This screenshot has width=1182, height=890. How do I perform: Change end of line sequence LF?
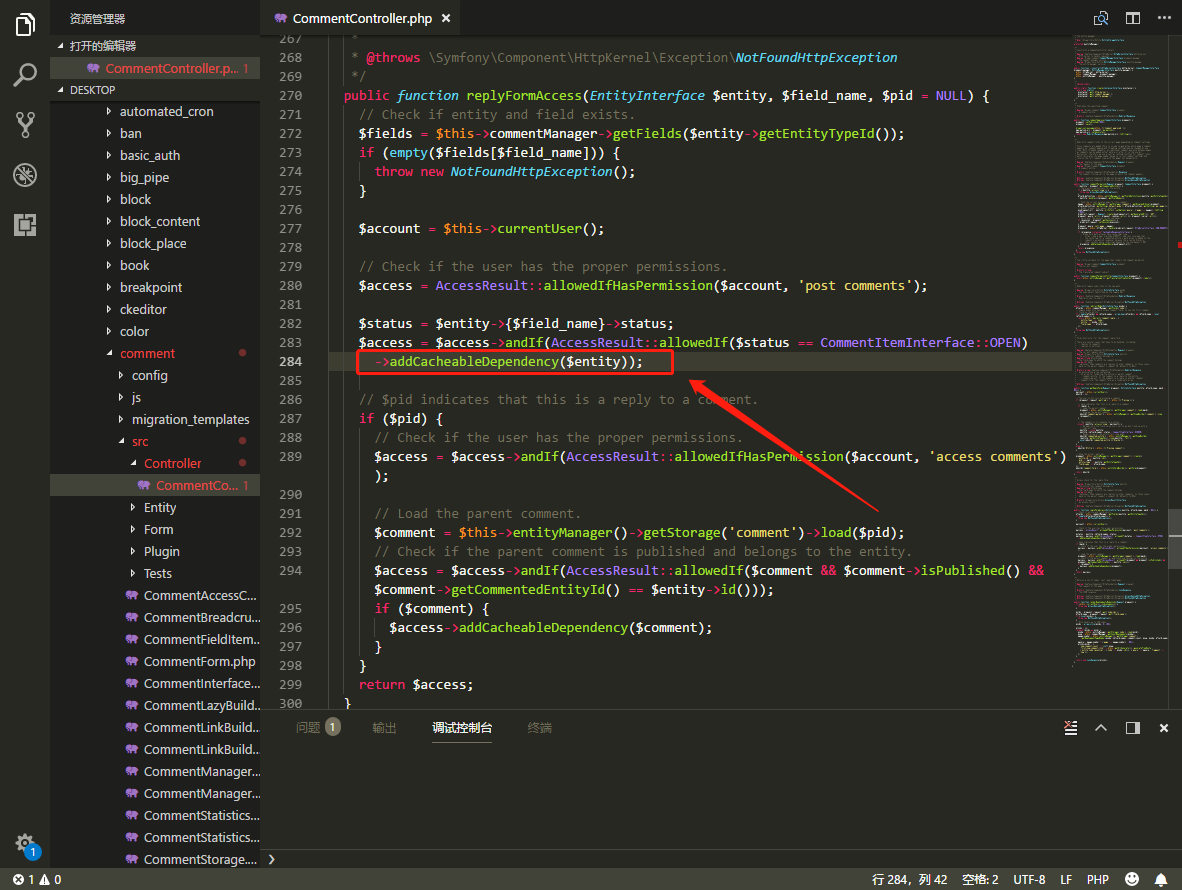[x=1066, y=879]
